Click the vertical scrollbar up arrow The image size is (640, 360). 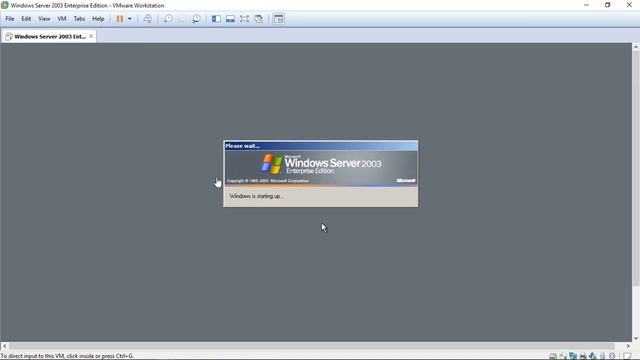pos(636,47)
